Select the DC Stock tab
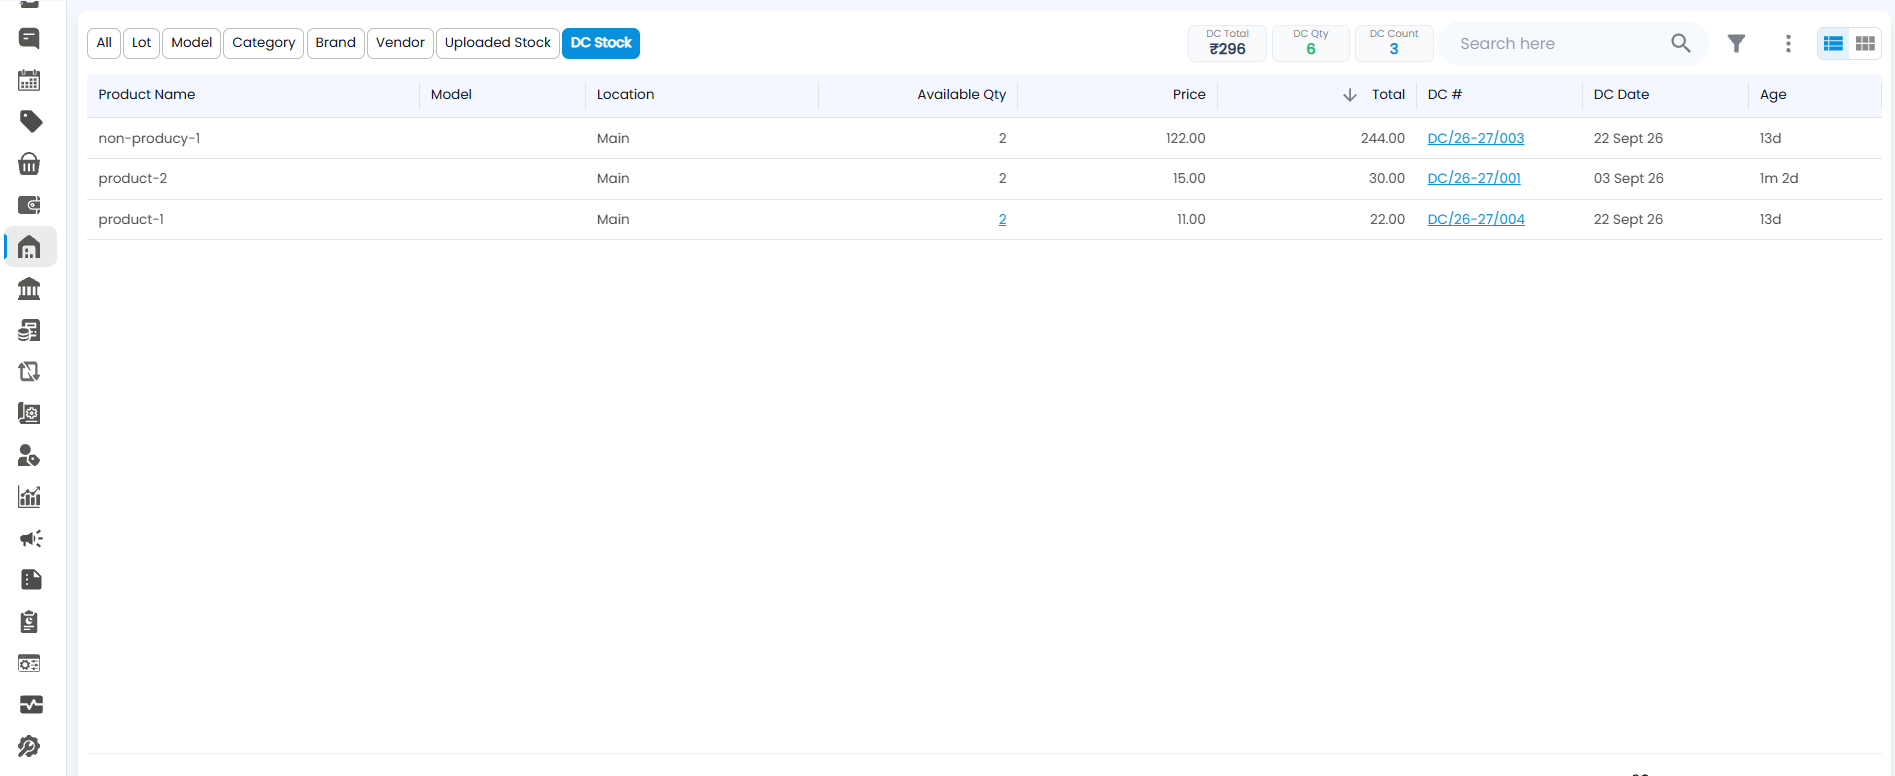Viewport: 1895px width, 776px height. coord(601,43)
